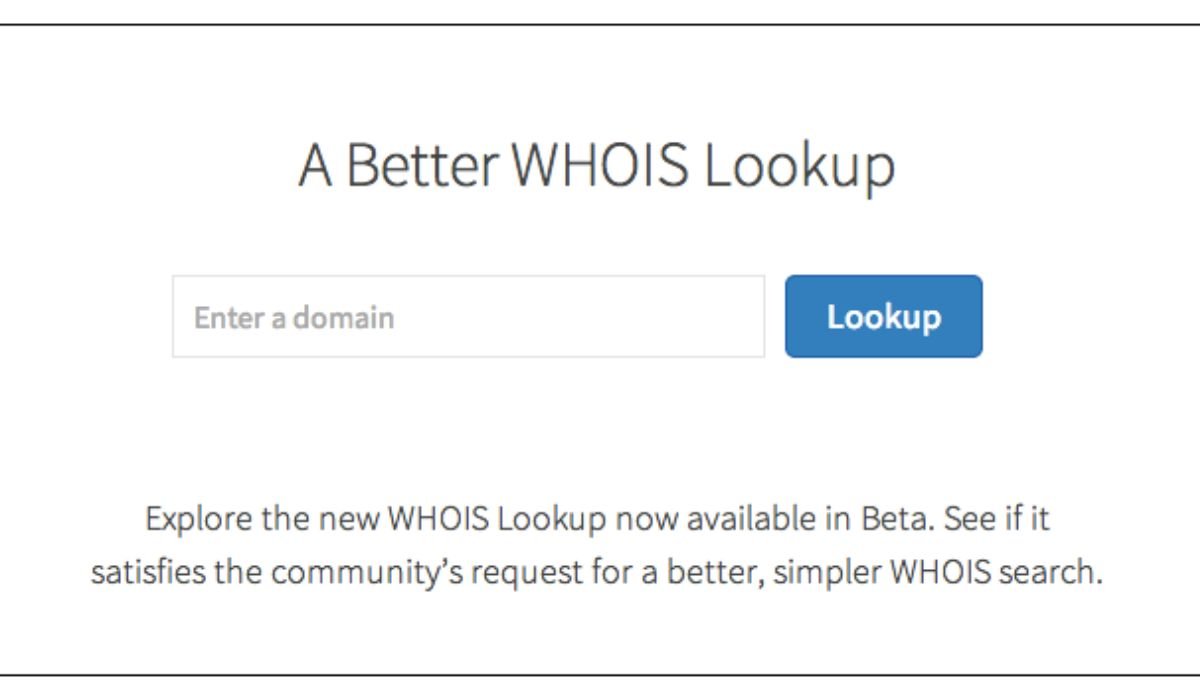Click the word "WHOIS" in the heading
Screen dimensions: 1200x700
point(604,166)
